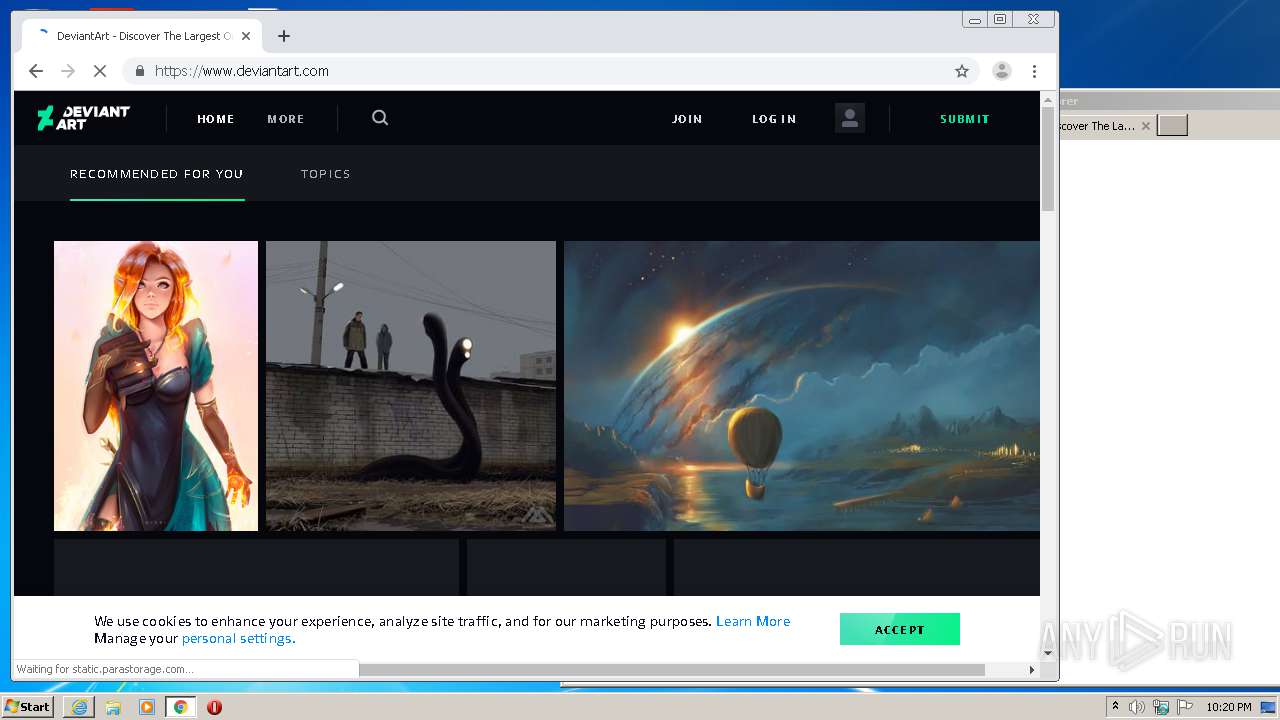Click the vertical scrollbar thumb
Screen dimensions: 1280x720
point(1048,159)
